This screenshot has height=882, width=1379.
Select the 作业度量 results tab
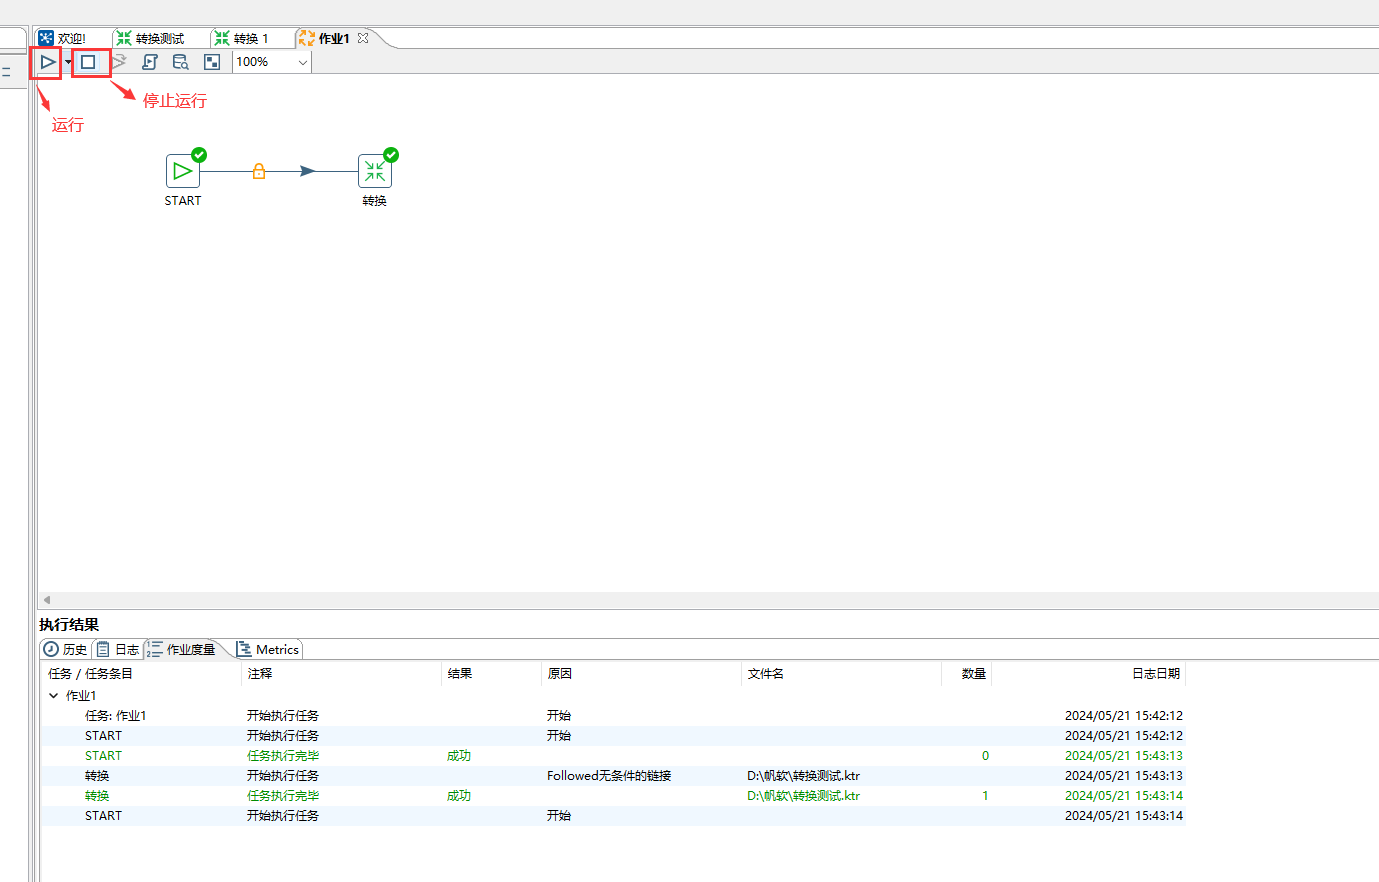pos(182,649)
